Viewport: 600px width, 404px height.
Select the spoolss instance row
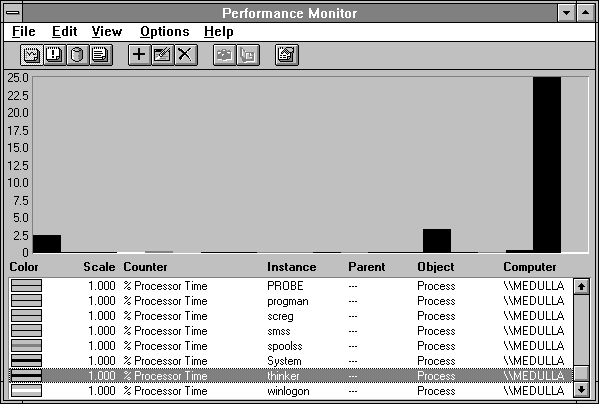(x=291, y=346)
